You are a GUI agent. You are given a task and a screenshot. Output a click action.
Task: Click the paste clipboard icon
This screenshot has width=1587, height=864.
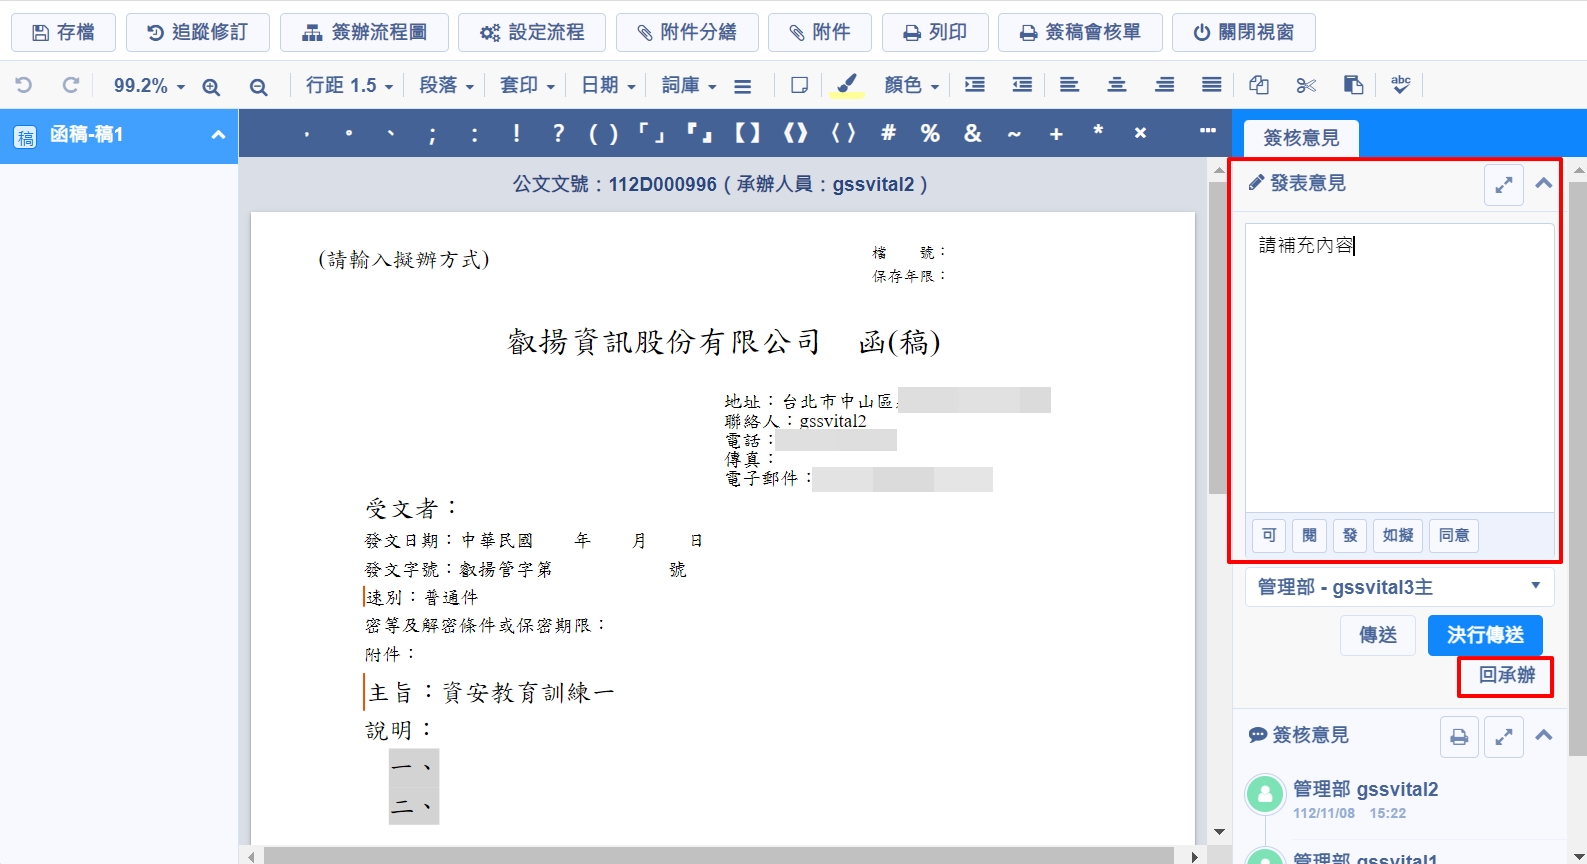[x=1353, y=85]
